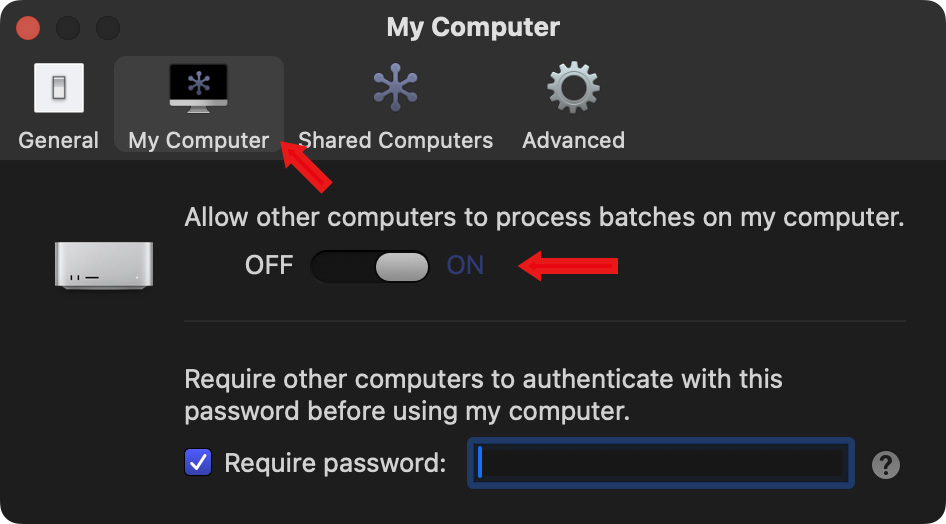Click the My Computer monitor icon
The height and width of the screenshot is (524, 946).
(x=198, y=87)
